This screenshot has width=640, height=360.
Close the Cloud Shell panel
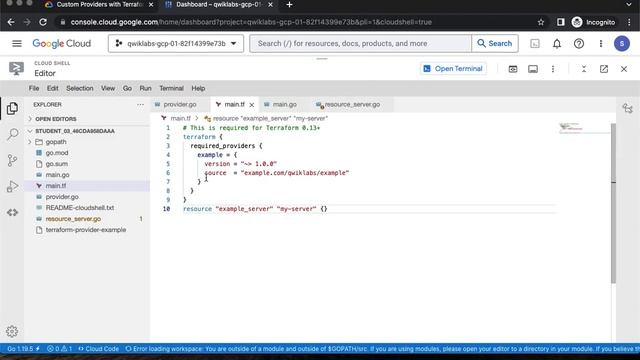click(x=624, y=69)
